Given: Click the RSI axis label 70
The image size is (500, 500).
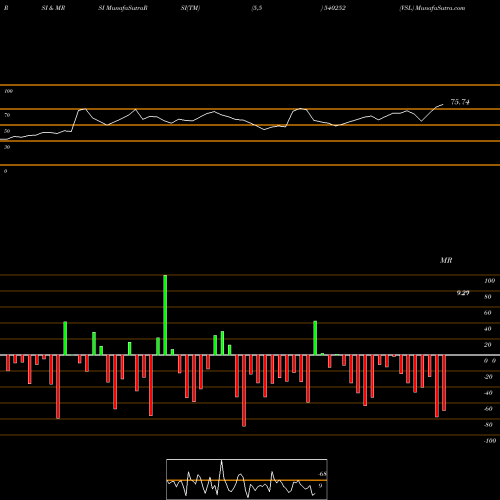Looking at the screenshot, I should click(7, 115).
